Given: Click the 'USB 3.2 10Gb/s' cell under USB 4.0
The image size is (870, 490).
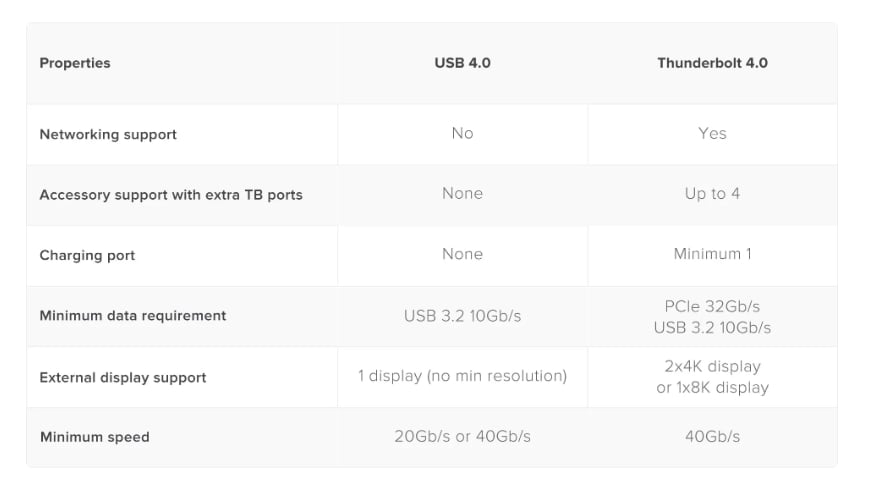Looking at the screenshot, I should coord(462,316).
